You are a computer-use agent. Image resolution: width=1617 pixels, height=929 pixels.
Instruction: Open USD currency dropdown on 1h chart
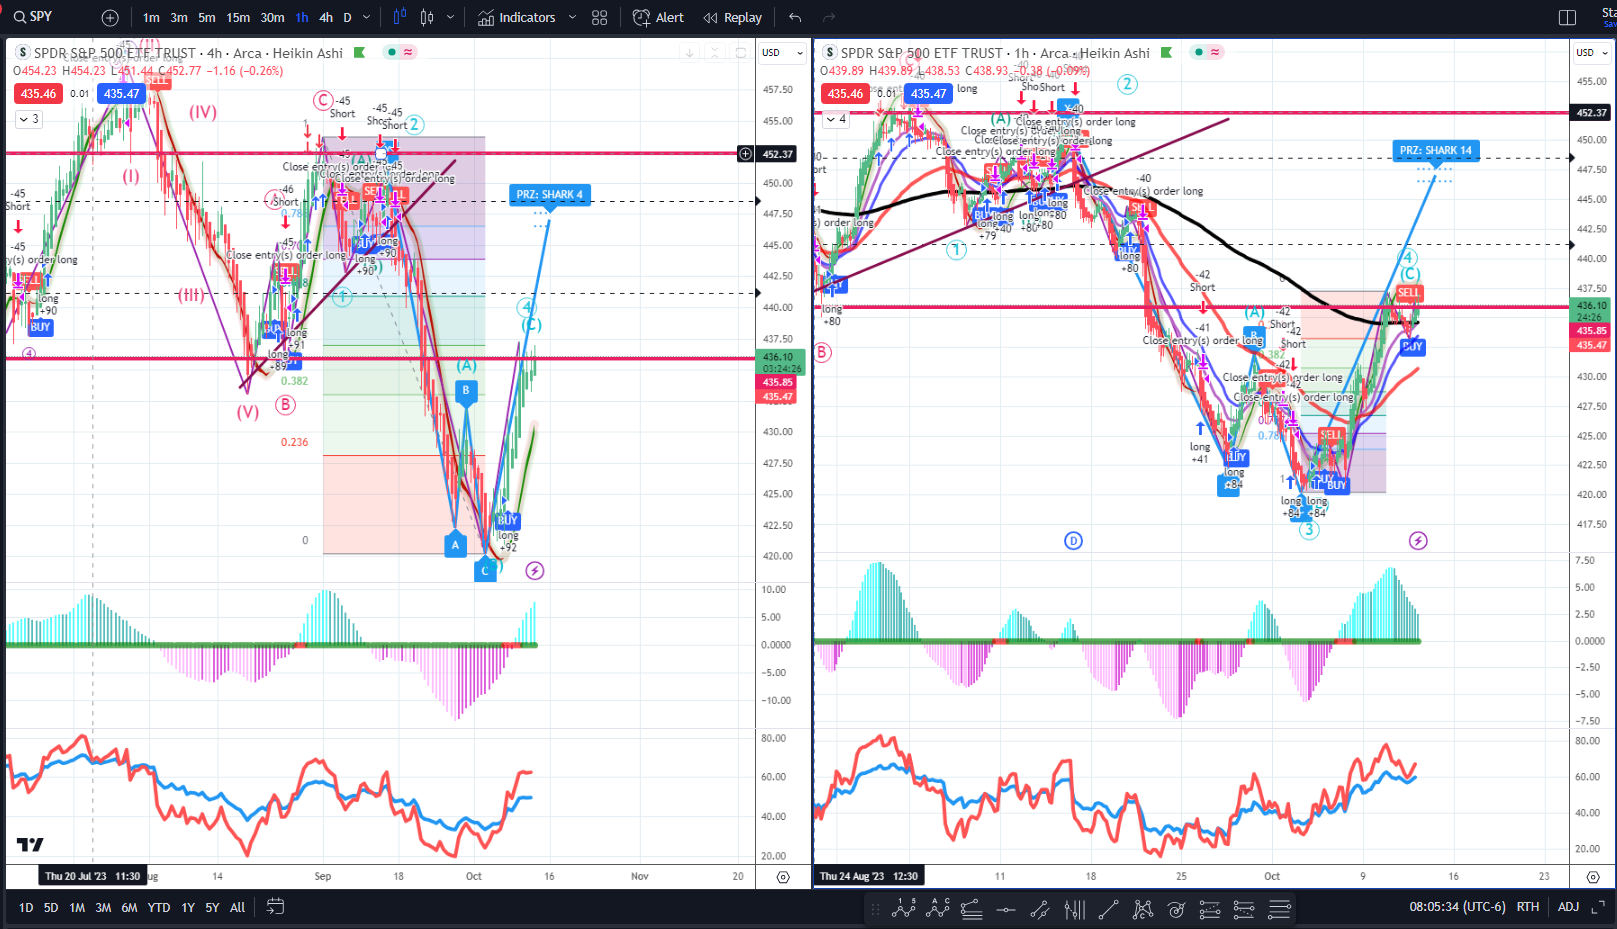pos(1592,53)
